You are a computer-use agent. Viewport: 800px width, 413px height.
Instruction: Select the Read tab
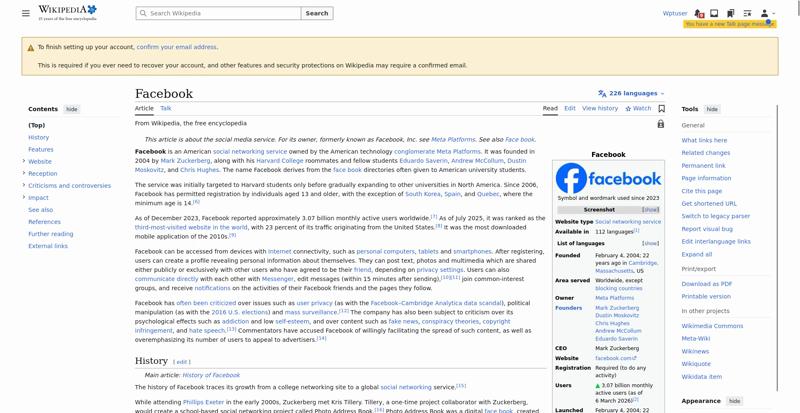[x=550, y=108]
